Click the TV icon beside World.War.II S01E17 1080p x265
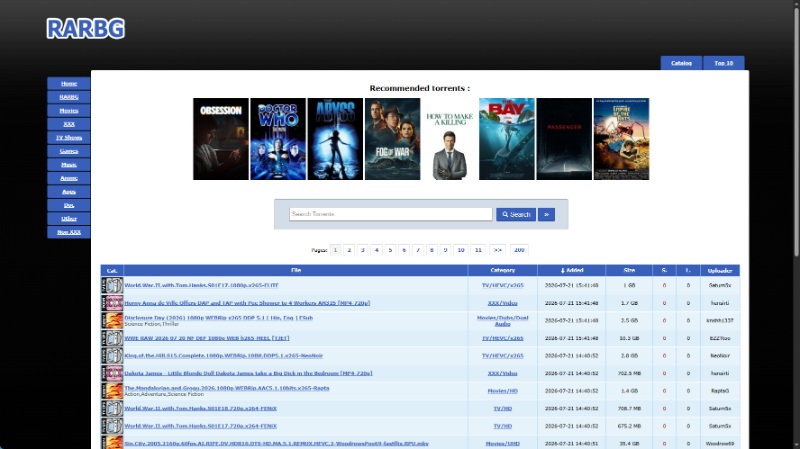This screenshot has height=449, width=800. (112, 285)
